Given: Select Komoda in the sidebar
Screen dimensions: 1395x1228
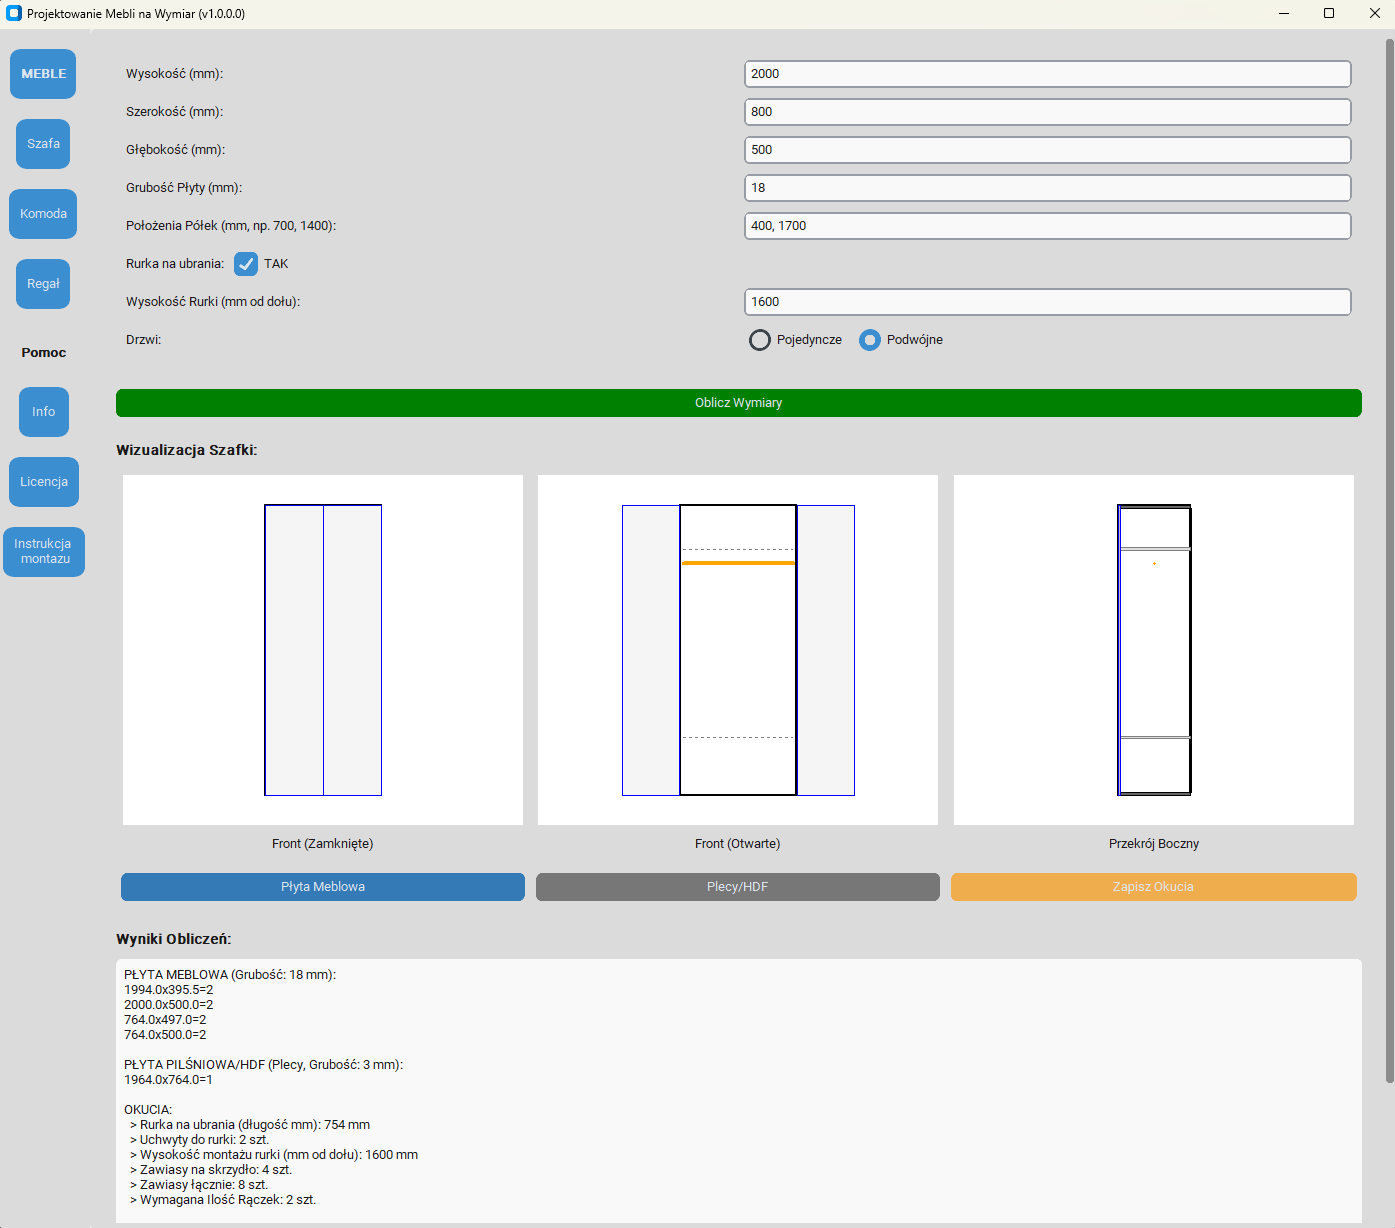Looking at the screenshot, I should [43, 214].
